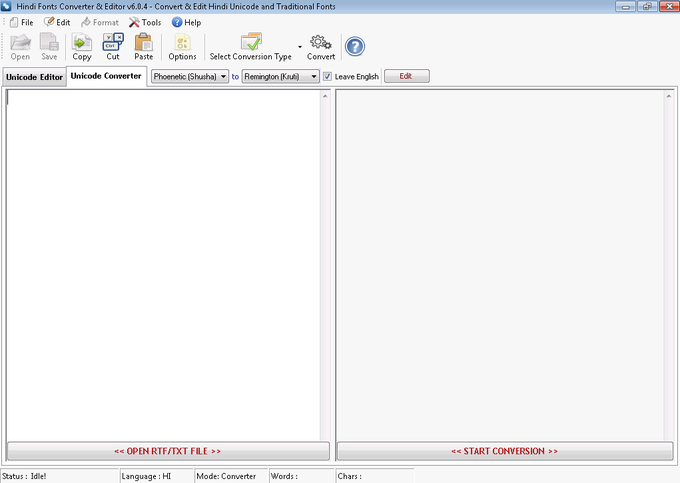This screenshot has width=680, height=483.
Task: Click the Open file toolbar icon
Action: 20,47
